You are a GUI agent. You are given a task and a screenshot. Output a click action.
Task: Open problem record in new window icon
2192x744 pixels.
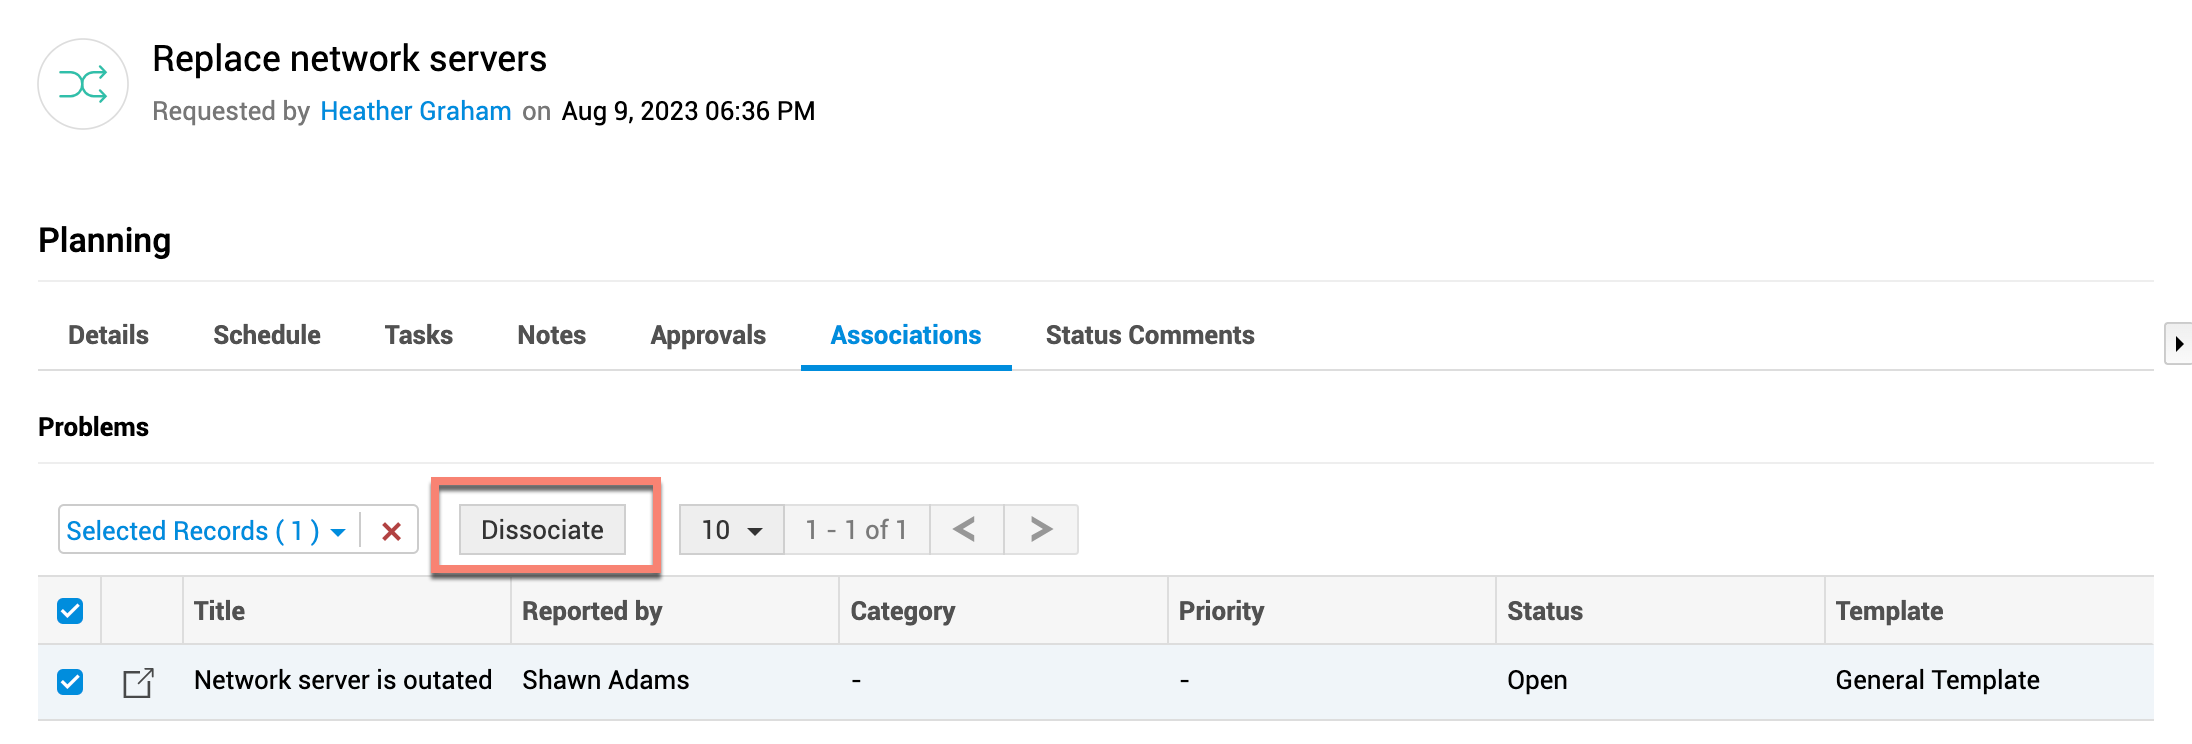(138, 682)
